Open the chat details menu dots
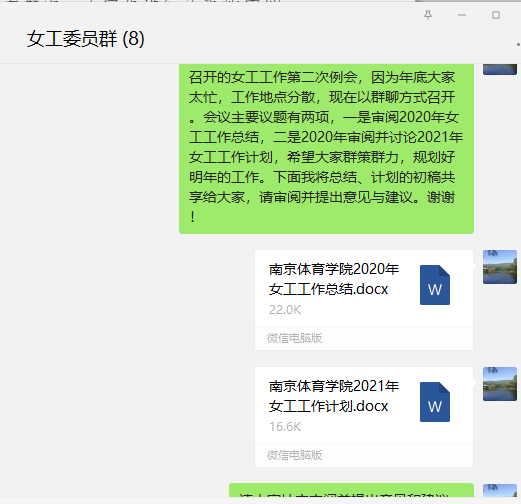 pos(518,44)
